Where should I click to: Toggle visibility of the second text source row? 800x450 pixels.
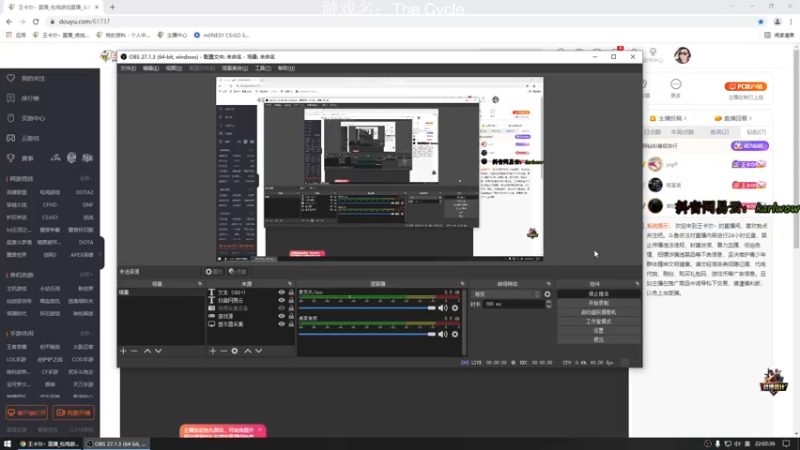coord(282,301)
